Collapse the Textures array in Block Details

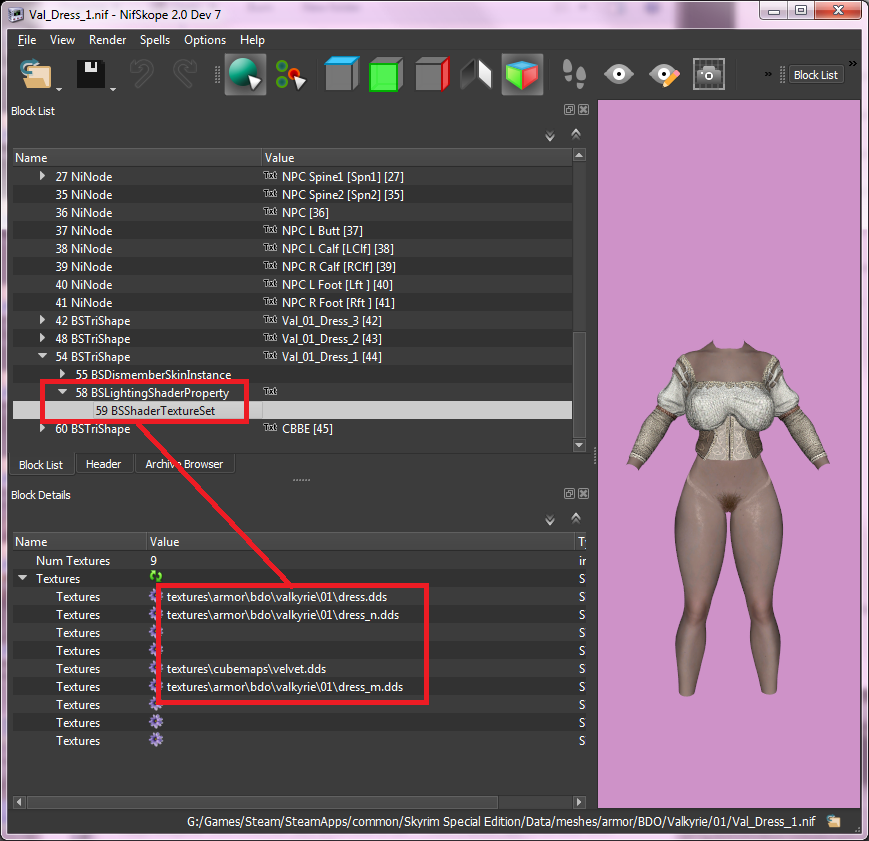tap(23, 578)
